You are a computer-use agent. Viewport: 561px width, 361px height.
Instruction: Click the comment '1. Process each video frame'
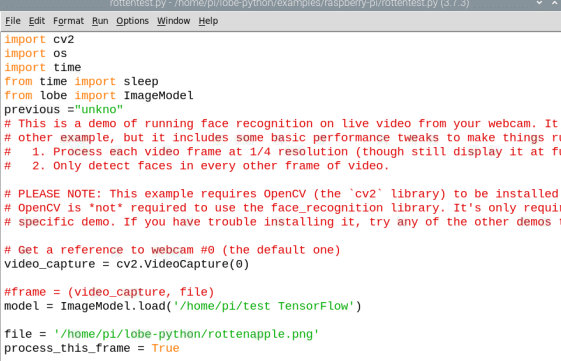click(282, 152)
